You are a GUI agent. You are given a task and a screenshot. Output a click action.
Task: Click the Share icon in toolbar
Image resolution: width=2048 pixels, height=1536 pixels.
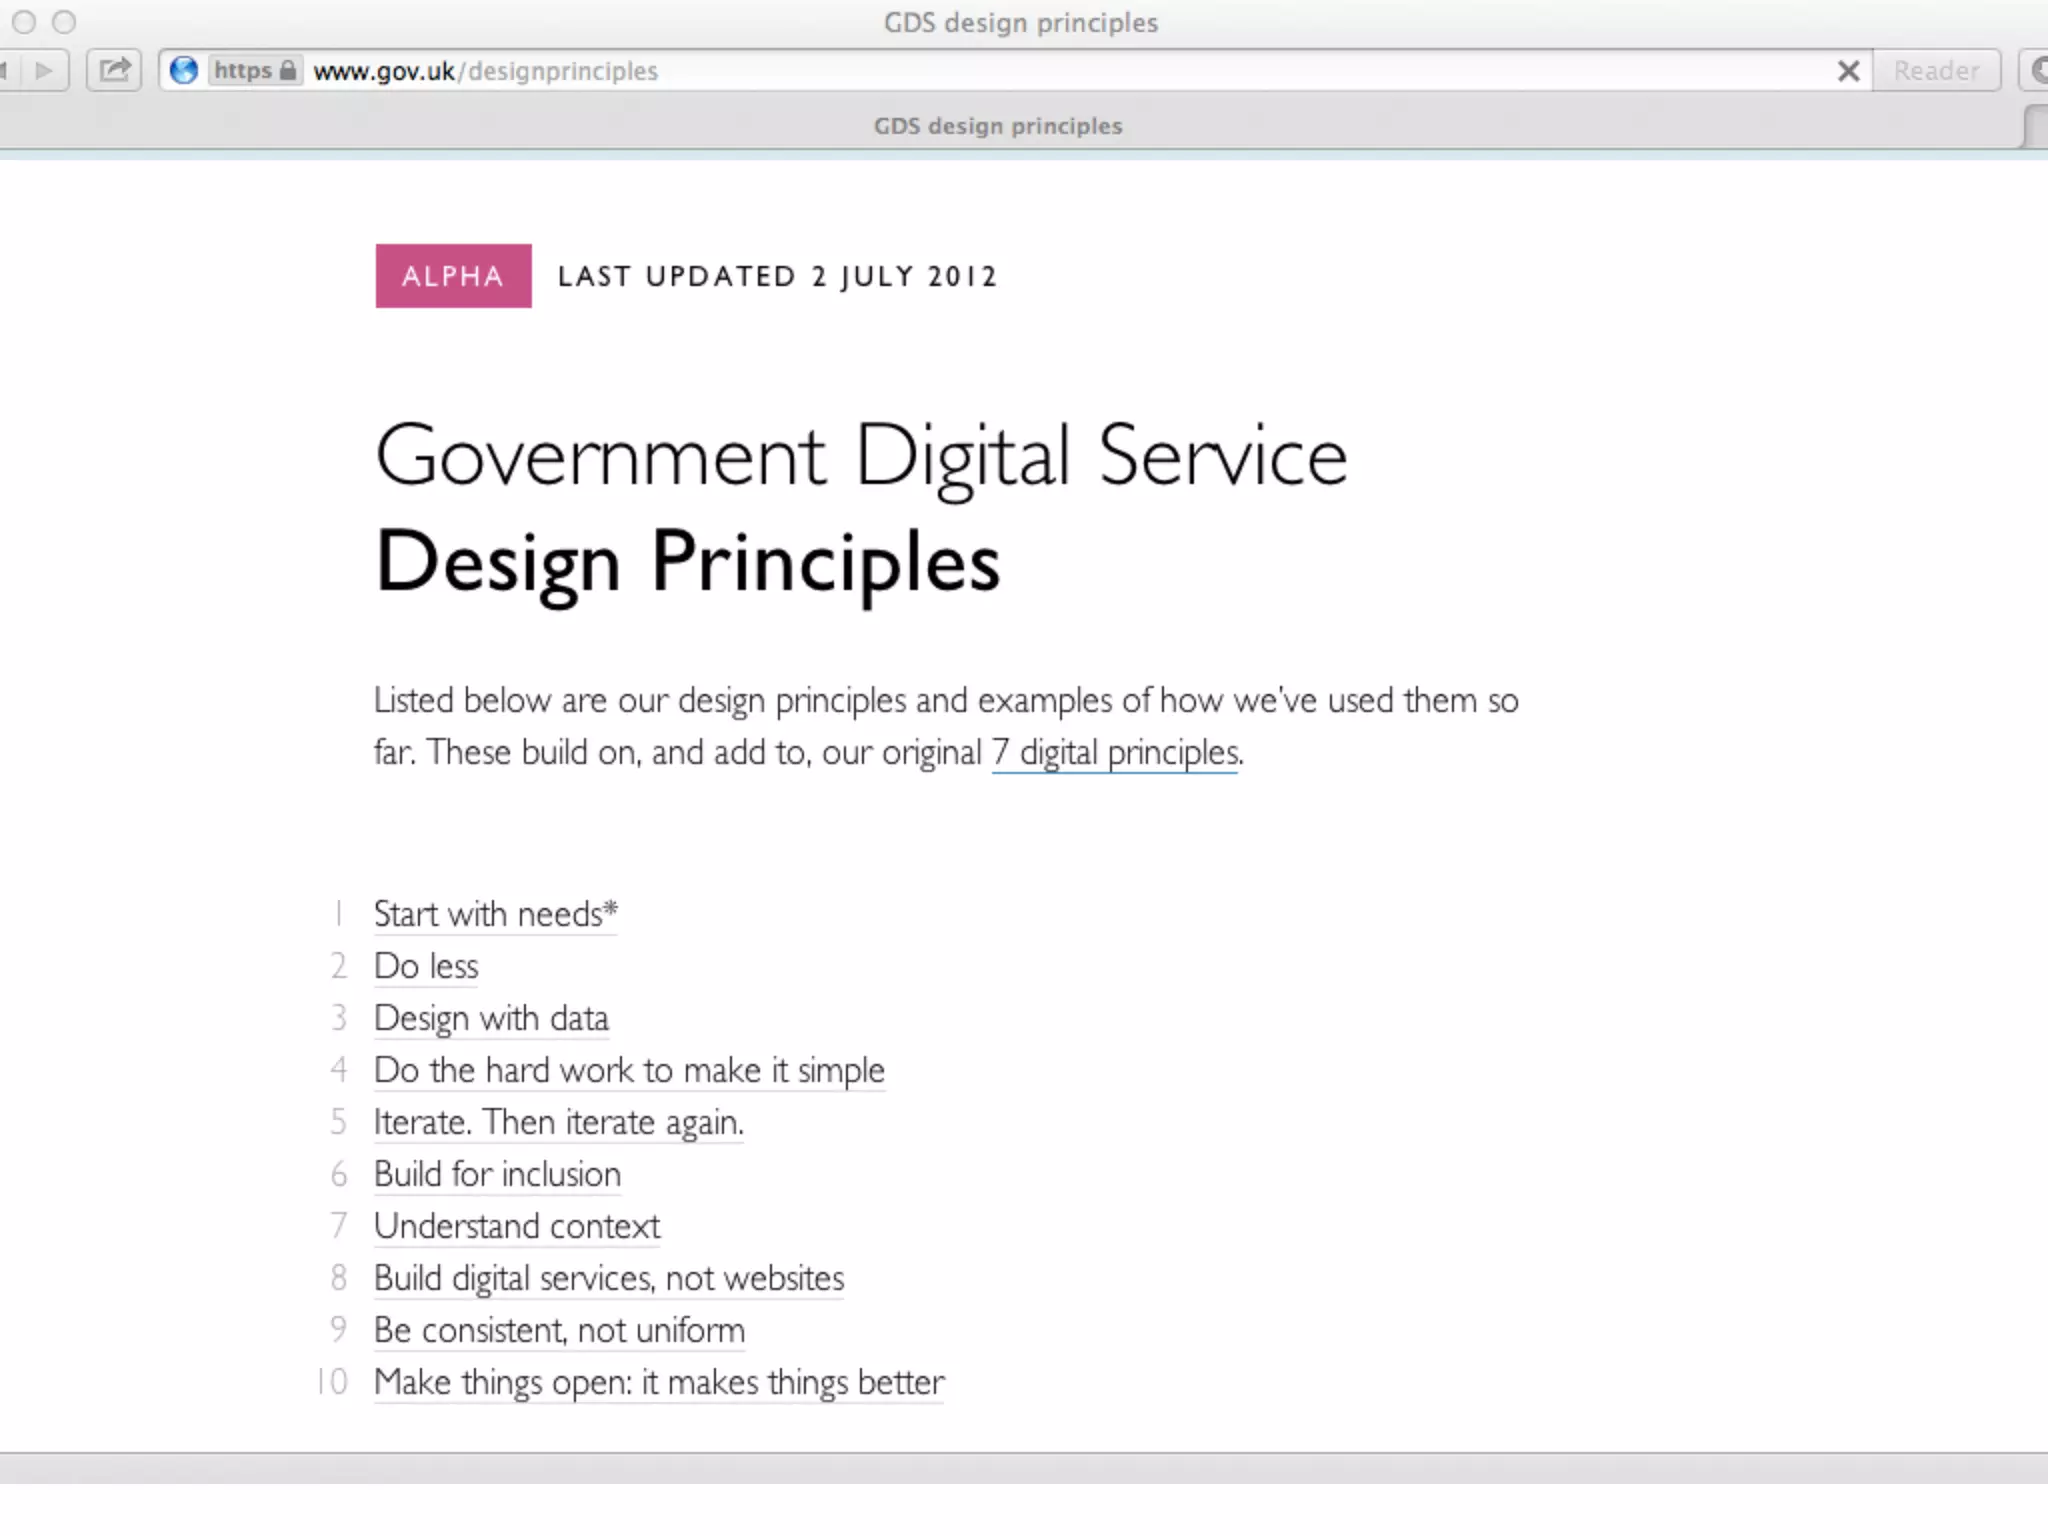click(x=115, y=70)
